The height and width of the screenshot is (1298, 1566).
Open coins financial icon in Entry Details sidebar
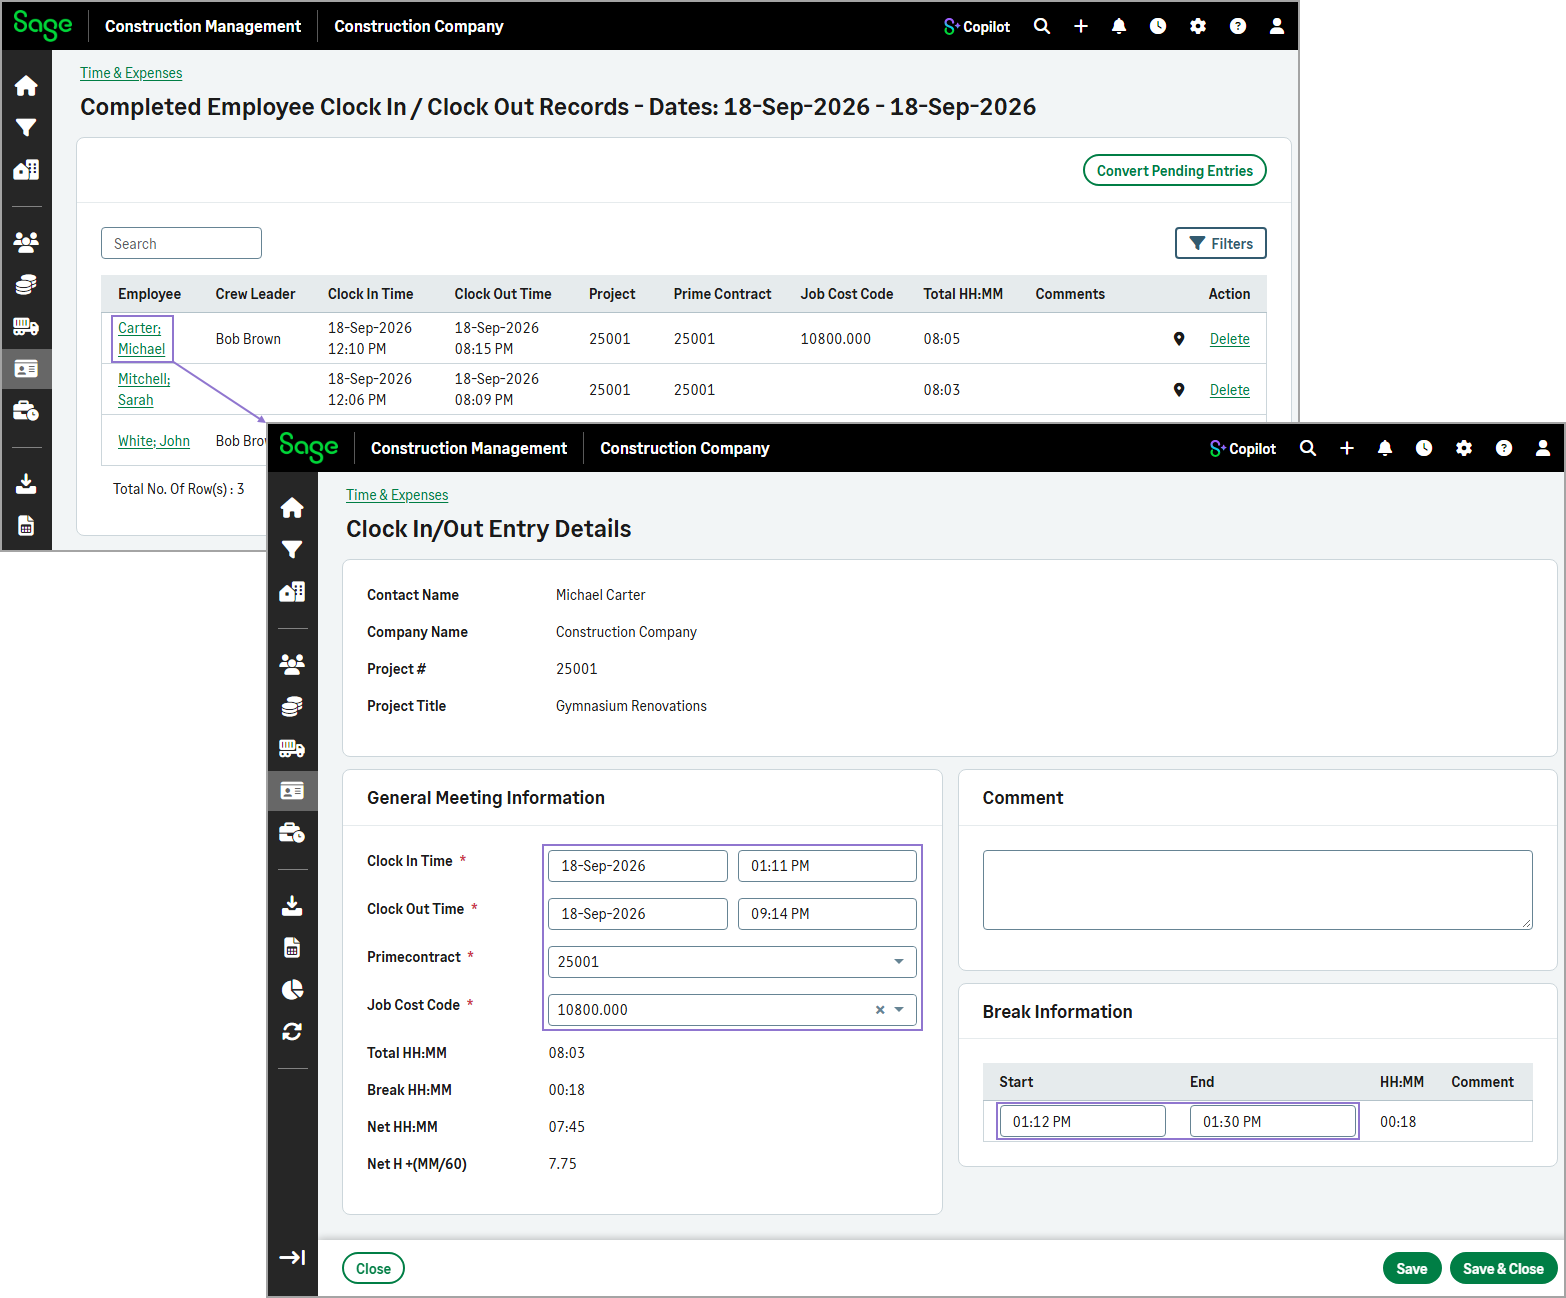coord(292,707)
